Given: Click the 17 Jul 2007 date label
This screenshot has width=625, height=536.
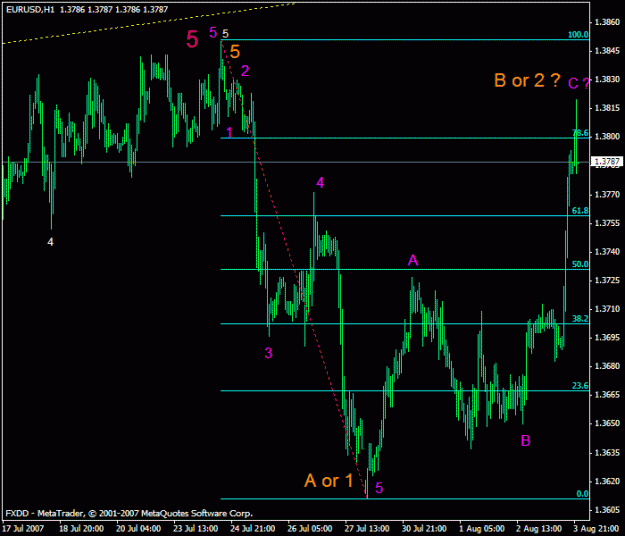Looking at the screenshot, I should (x=23, y=529).
